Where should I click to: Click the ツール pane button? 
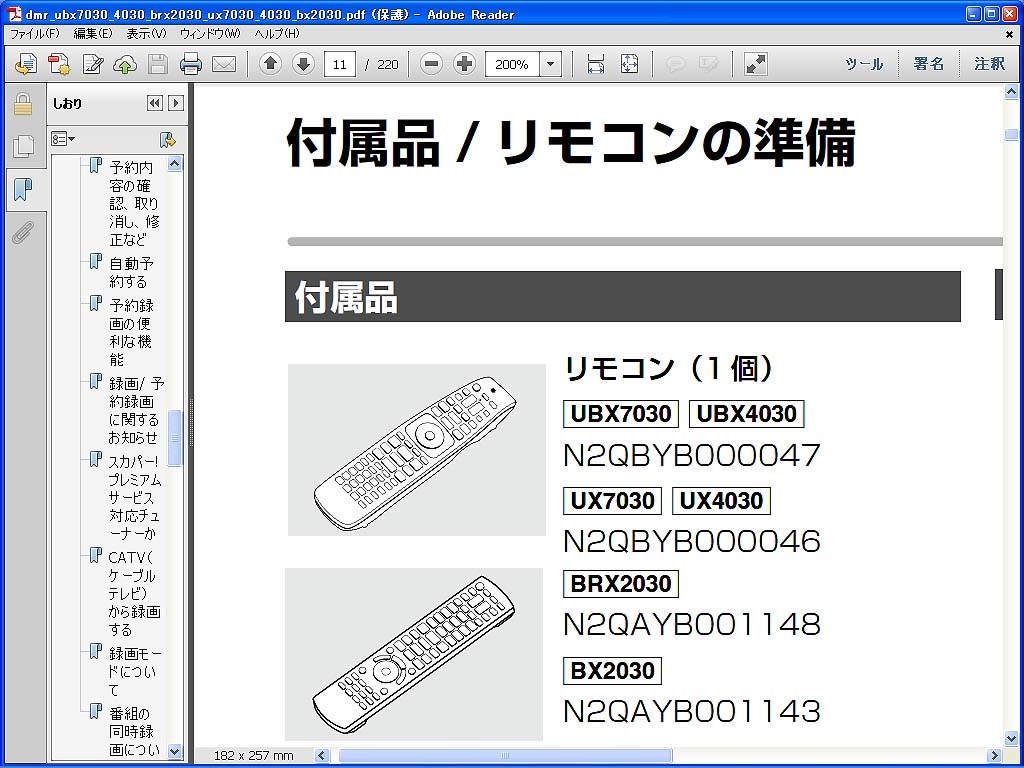(x=864, y=64)
